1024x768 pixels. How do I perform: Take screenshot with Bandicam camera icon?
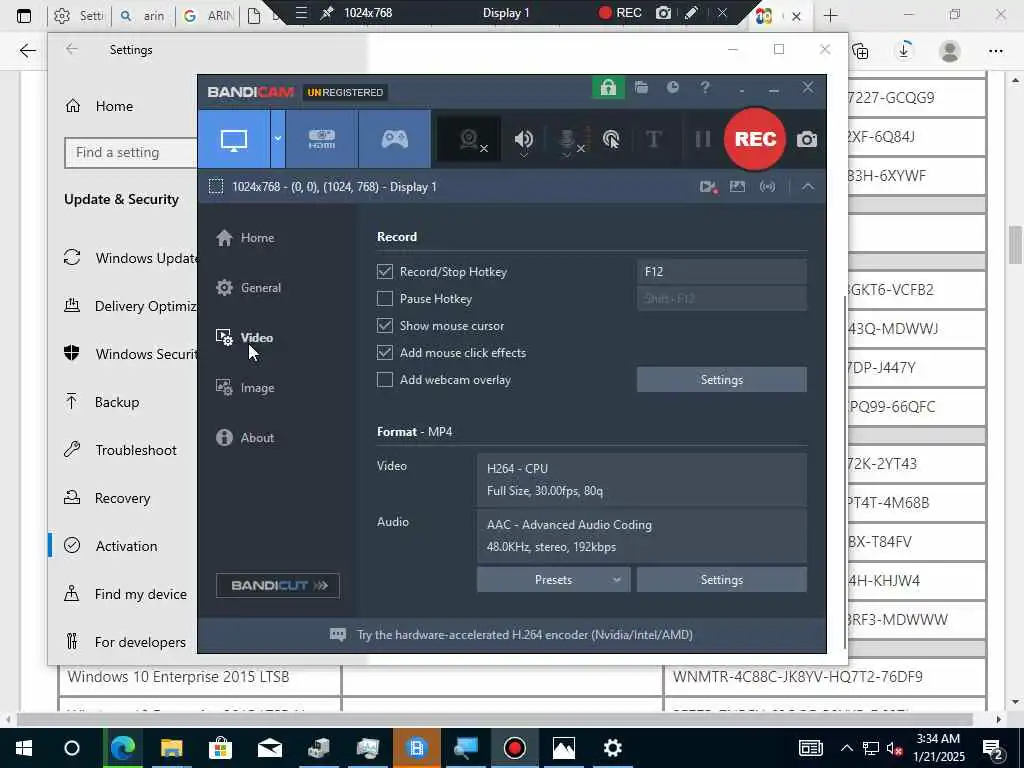[807, 139]
